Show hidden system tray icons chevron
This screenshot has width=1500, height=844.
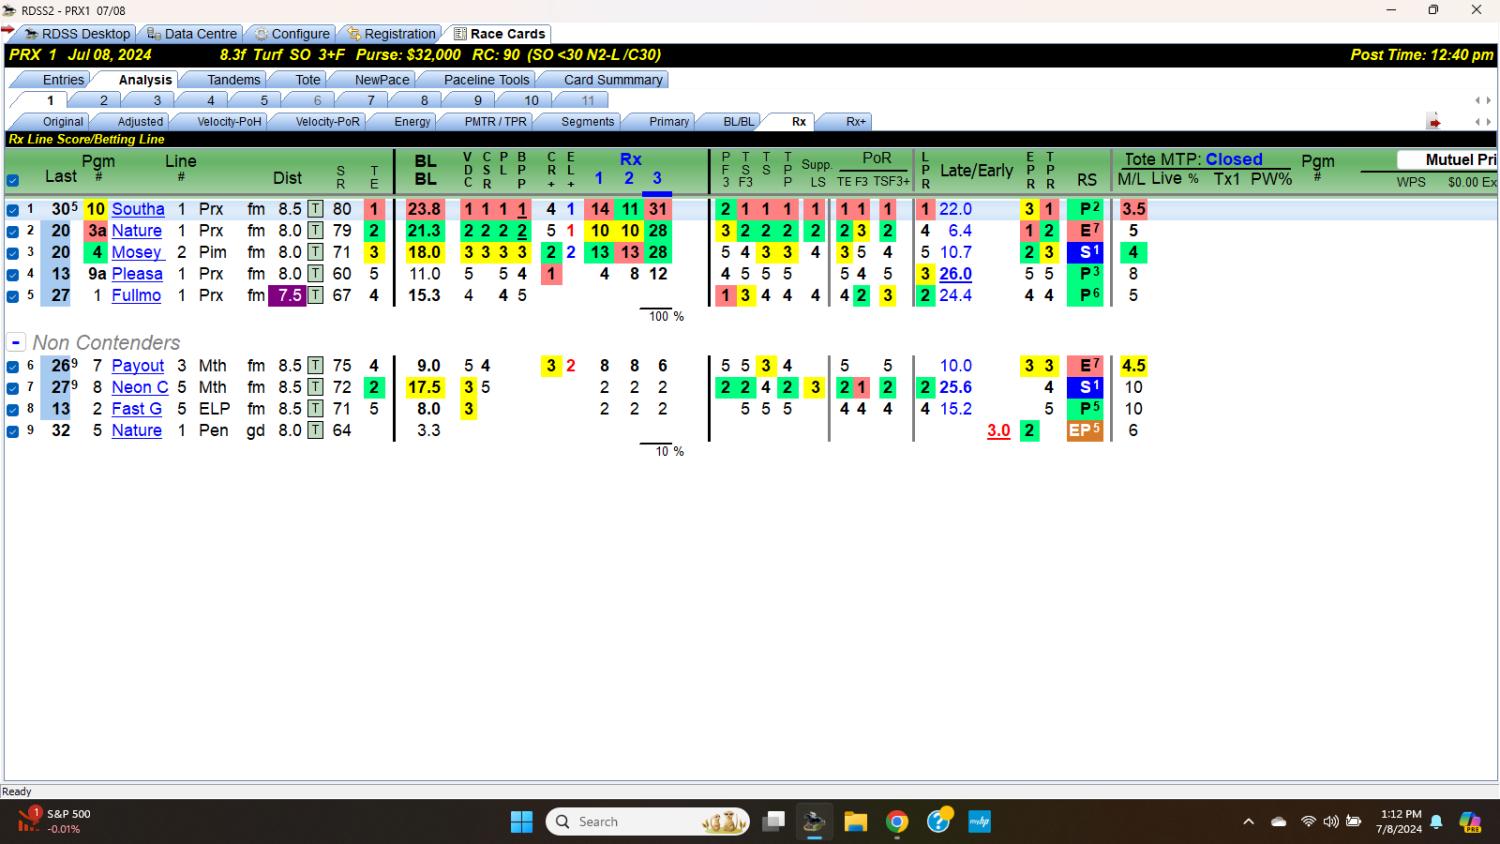(1248, 822)
